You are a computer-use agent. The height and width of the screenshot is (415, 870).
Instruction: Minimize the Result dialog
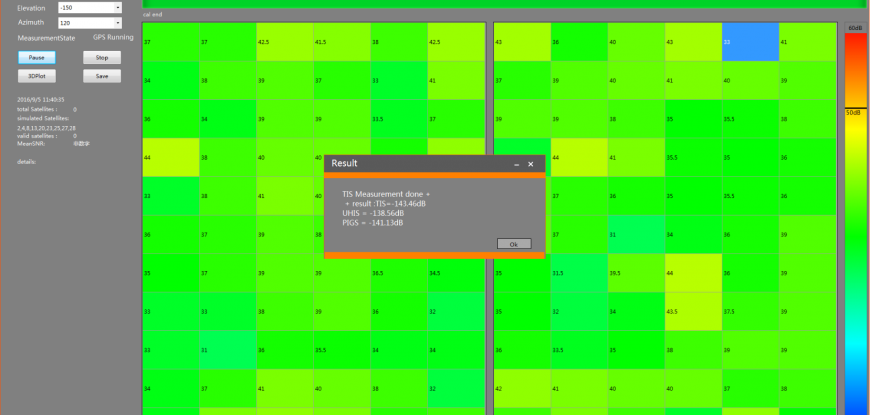point(517,164)
